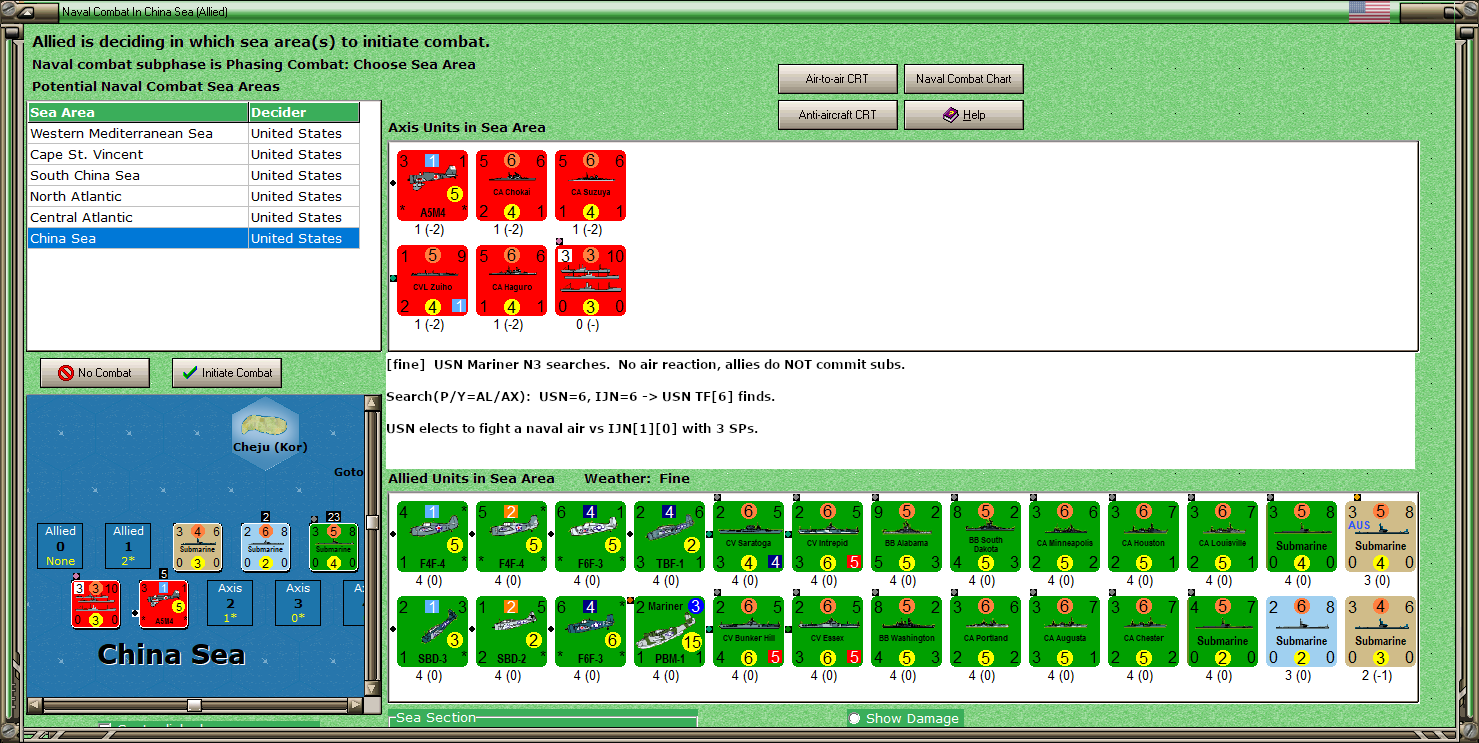Click the No Combat button
This screenshot has height=743, width=1479.
pos(94,373)
